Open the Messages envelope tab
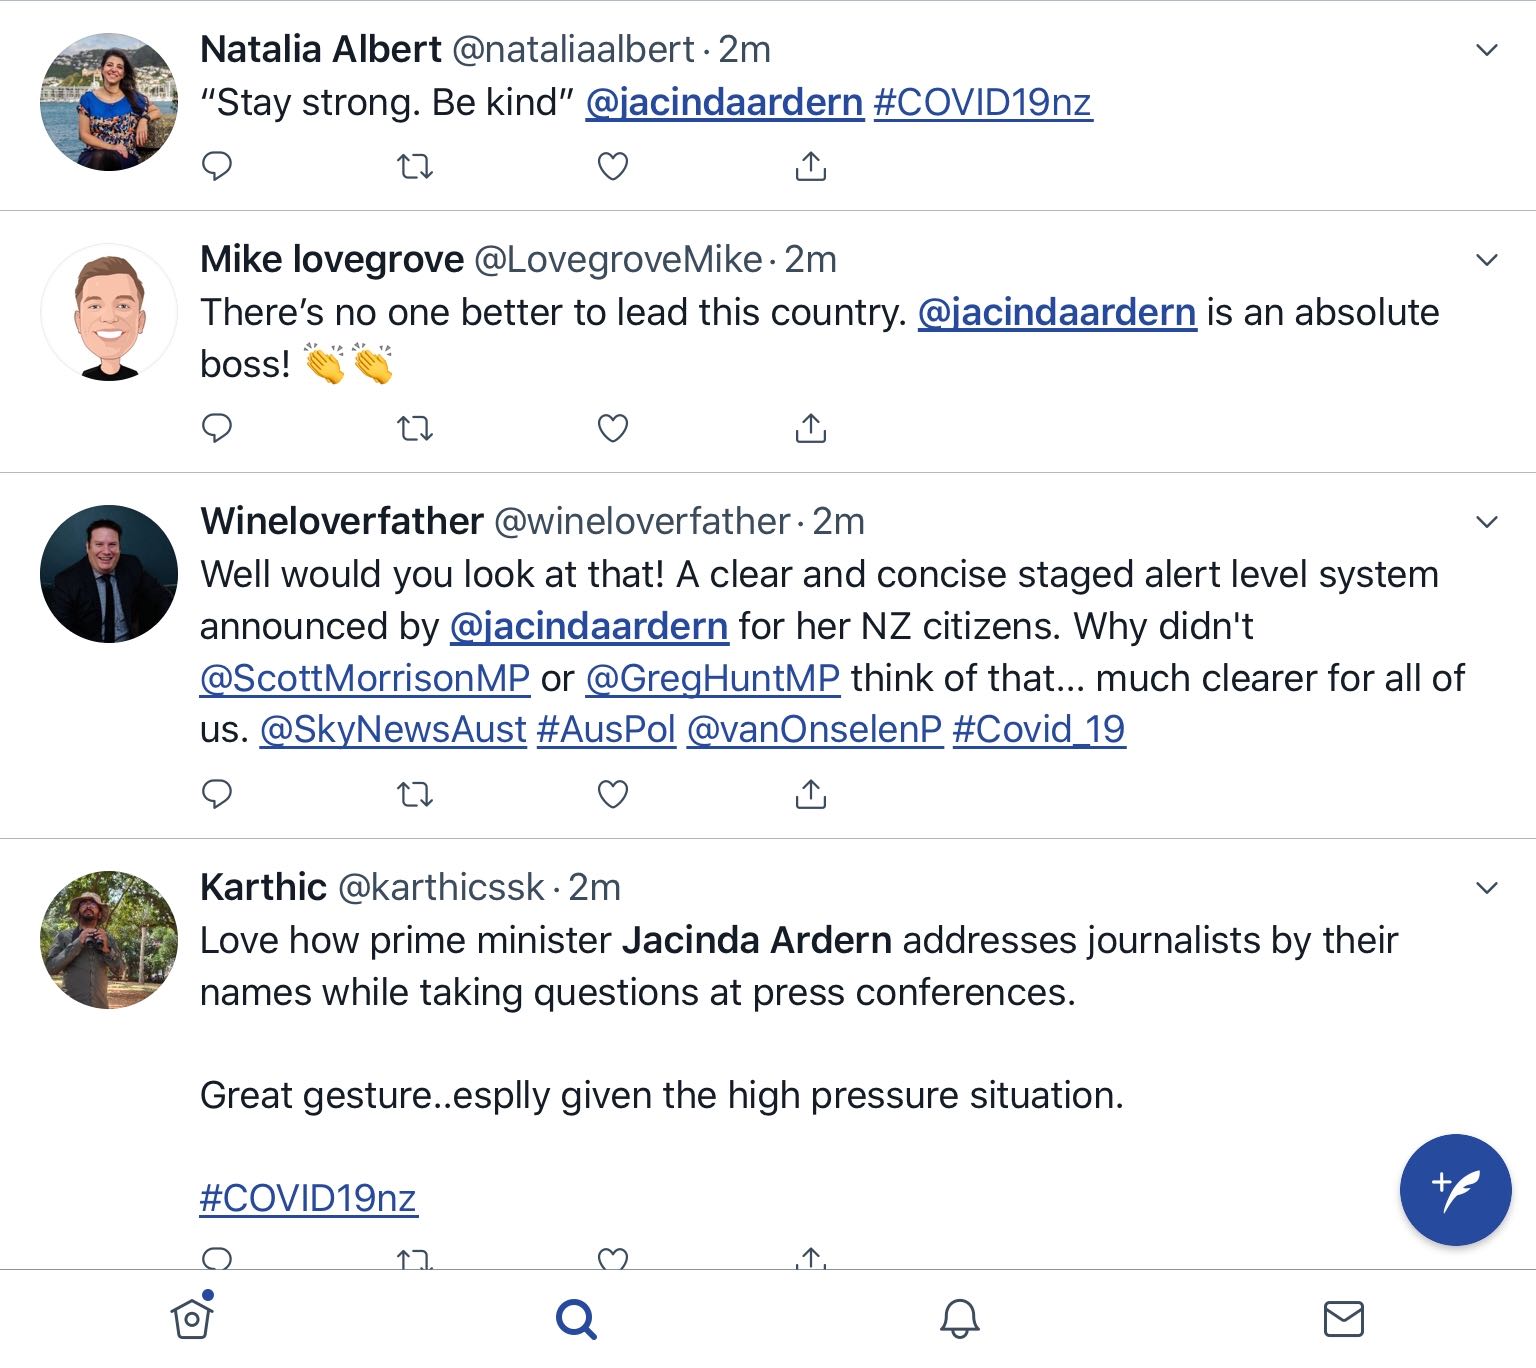This screenshot has height=1368, width=1536. pos(1343,1318)
